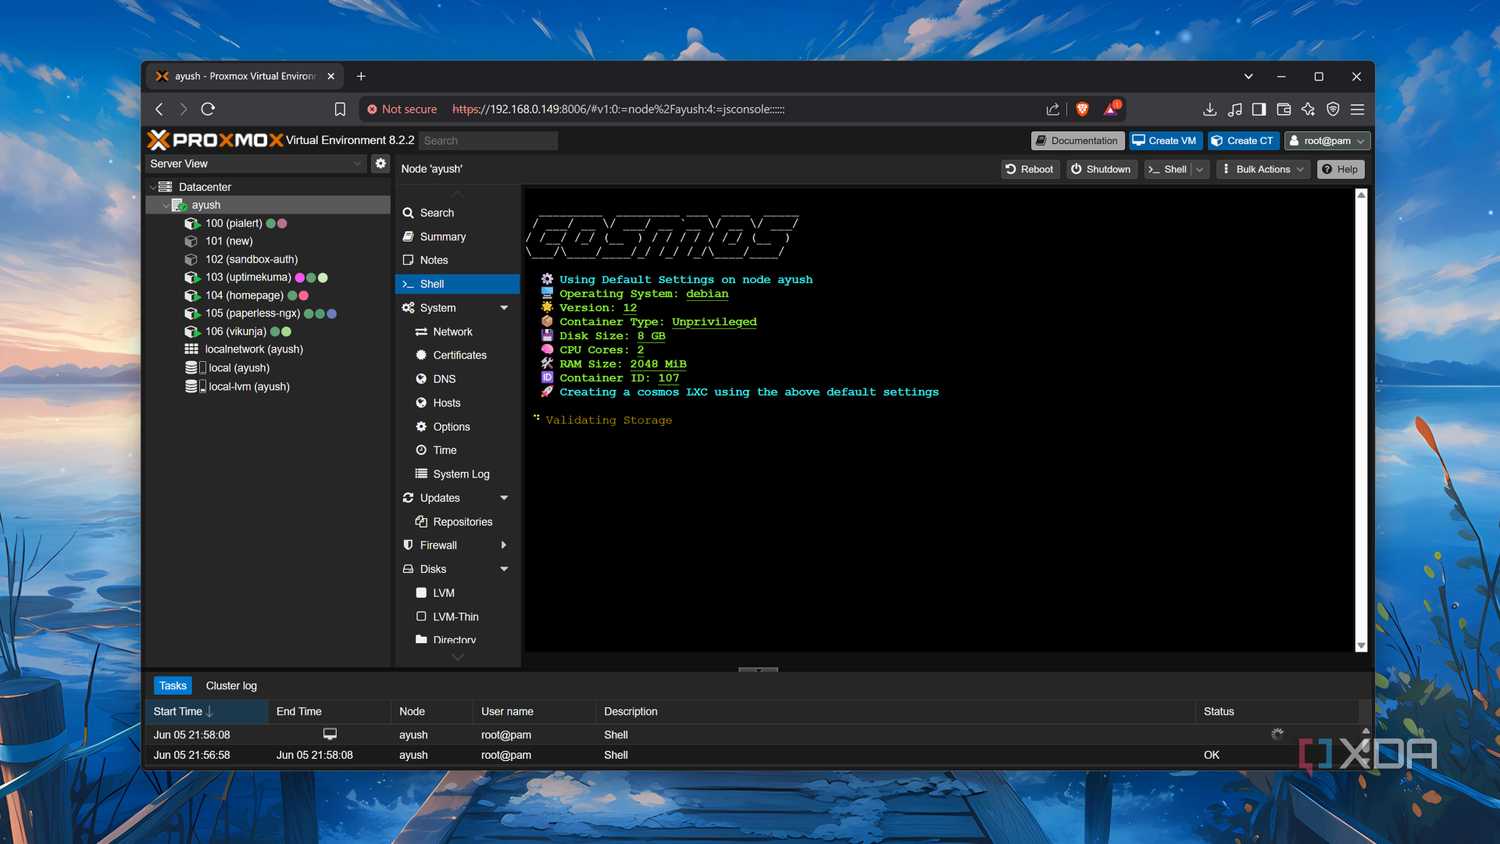
Task: Click the browser reload icon
Action: (208, 109)
